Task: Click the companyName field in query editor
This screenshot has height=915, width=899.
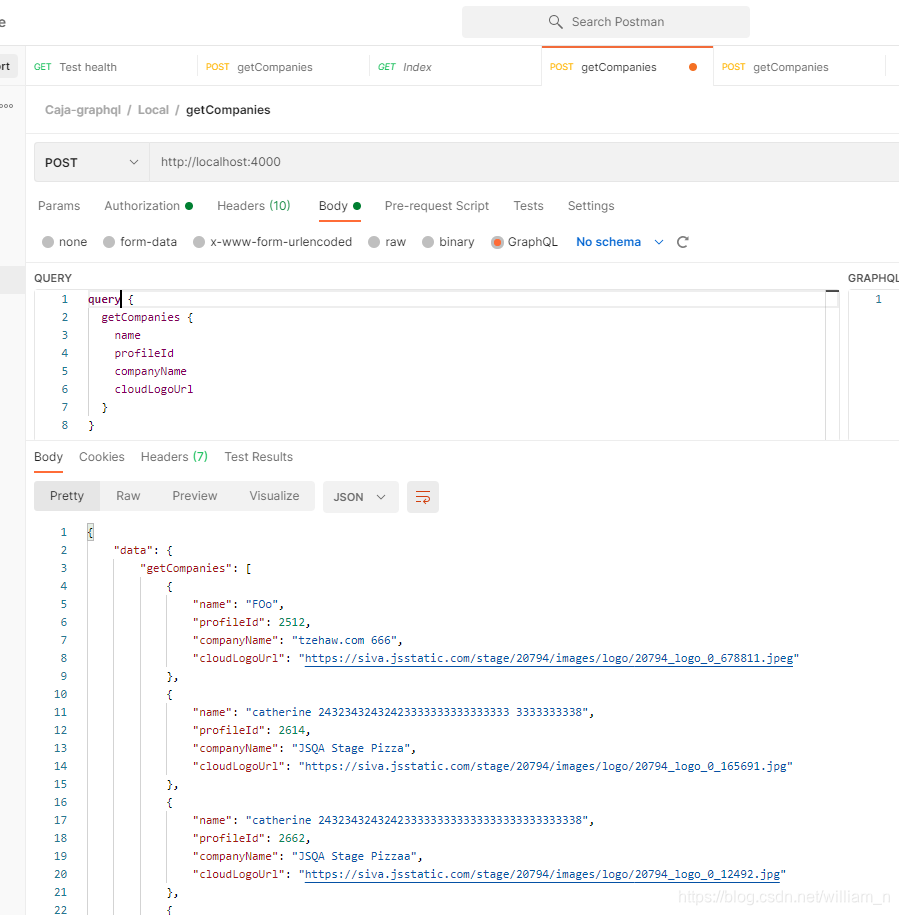Action: (151, 371)
